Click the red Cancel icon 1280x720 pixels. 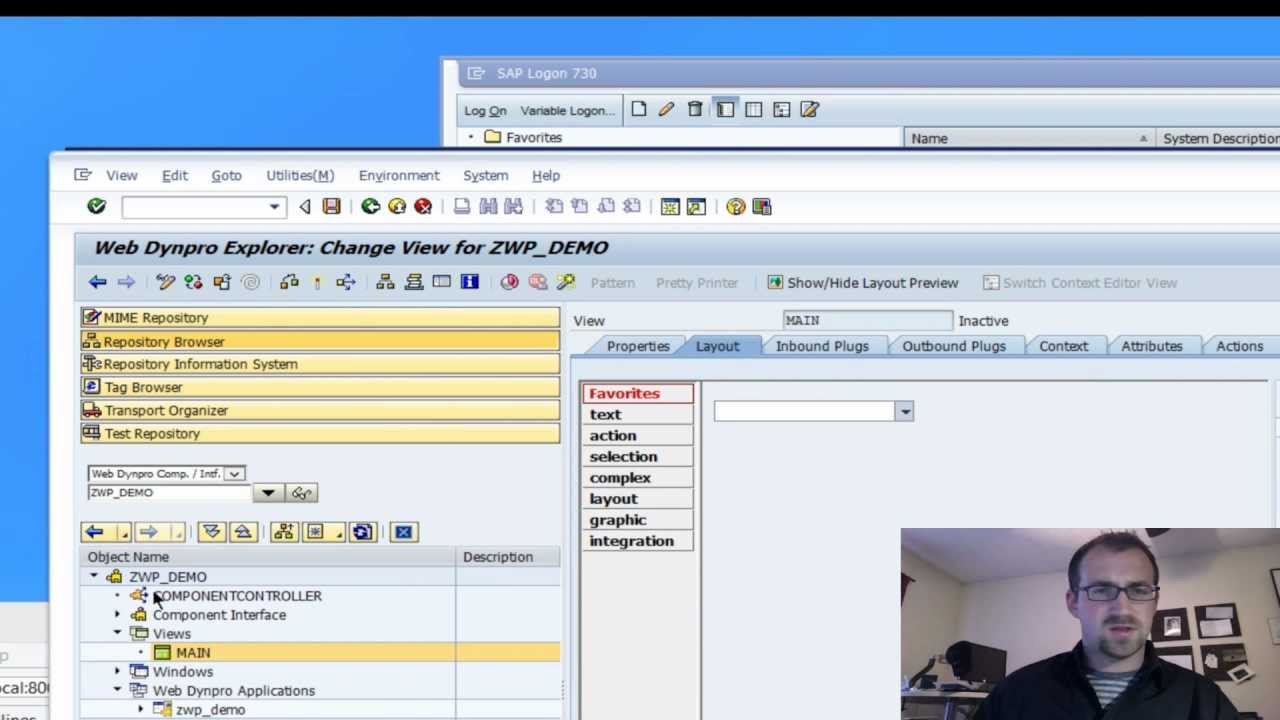click(423, 206)
